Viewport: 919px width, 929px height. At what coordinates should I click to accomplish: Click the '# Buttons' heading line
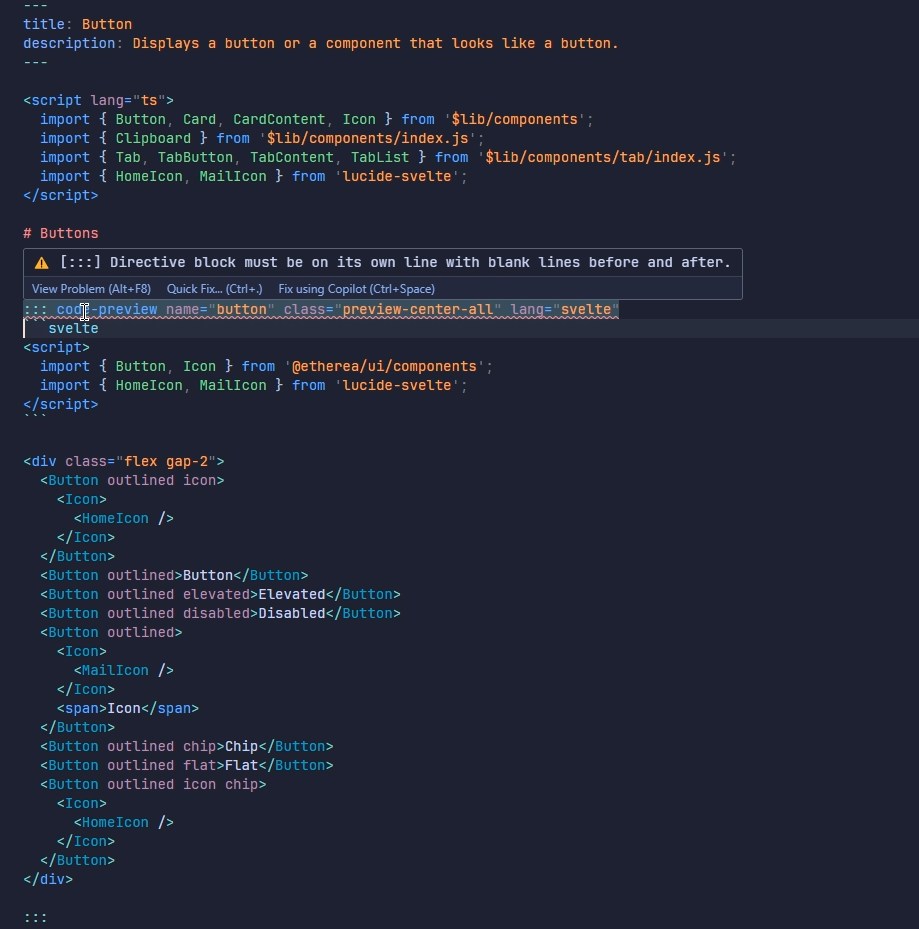(x=61, y=233)
